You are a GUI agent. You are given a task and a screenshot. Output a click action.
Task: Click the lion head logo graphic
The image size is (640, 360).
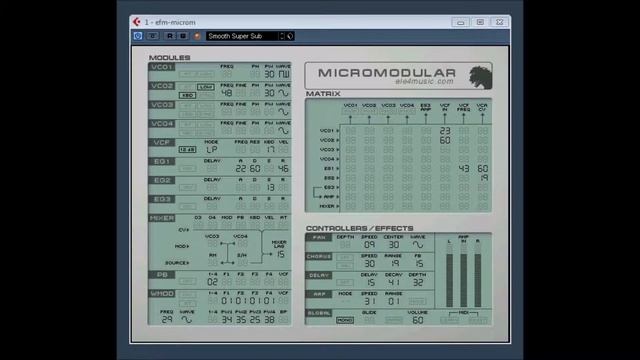click(x=480, y=76)
